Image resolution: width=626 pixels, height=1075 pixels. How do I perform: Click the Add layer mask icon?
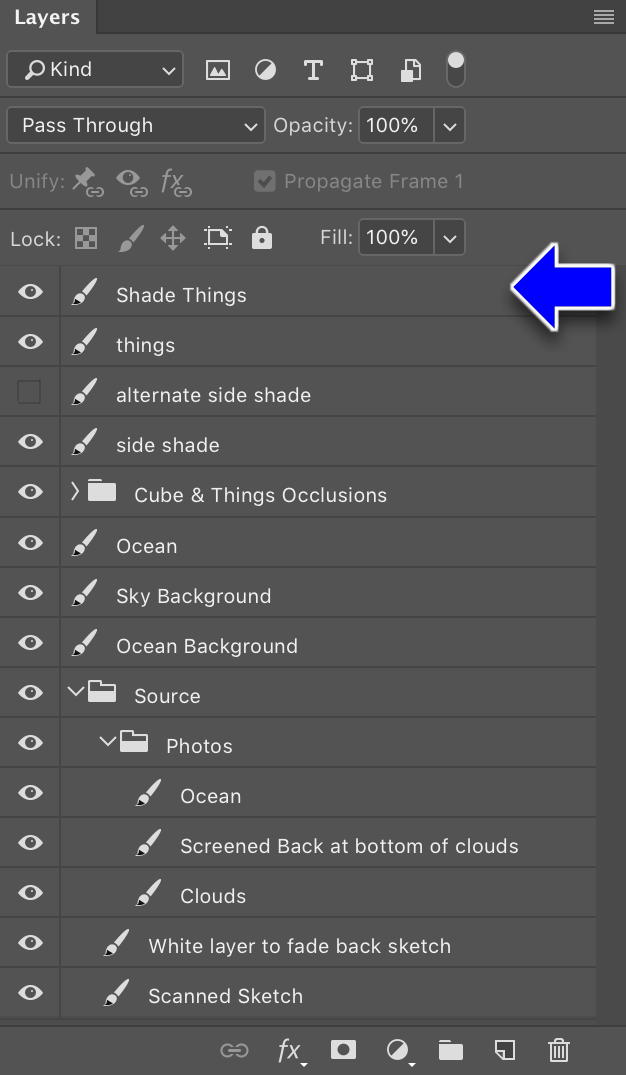(x=343, y=1050)
